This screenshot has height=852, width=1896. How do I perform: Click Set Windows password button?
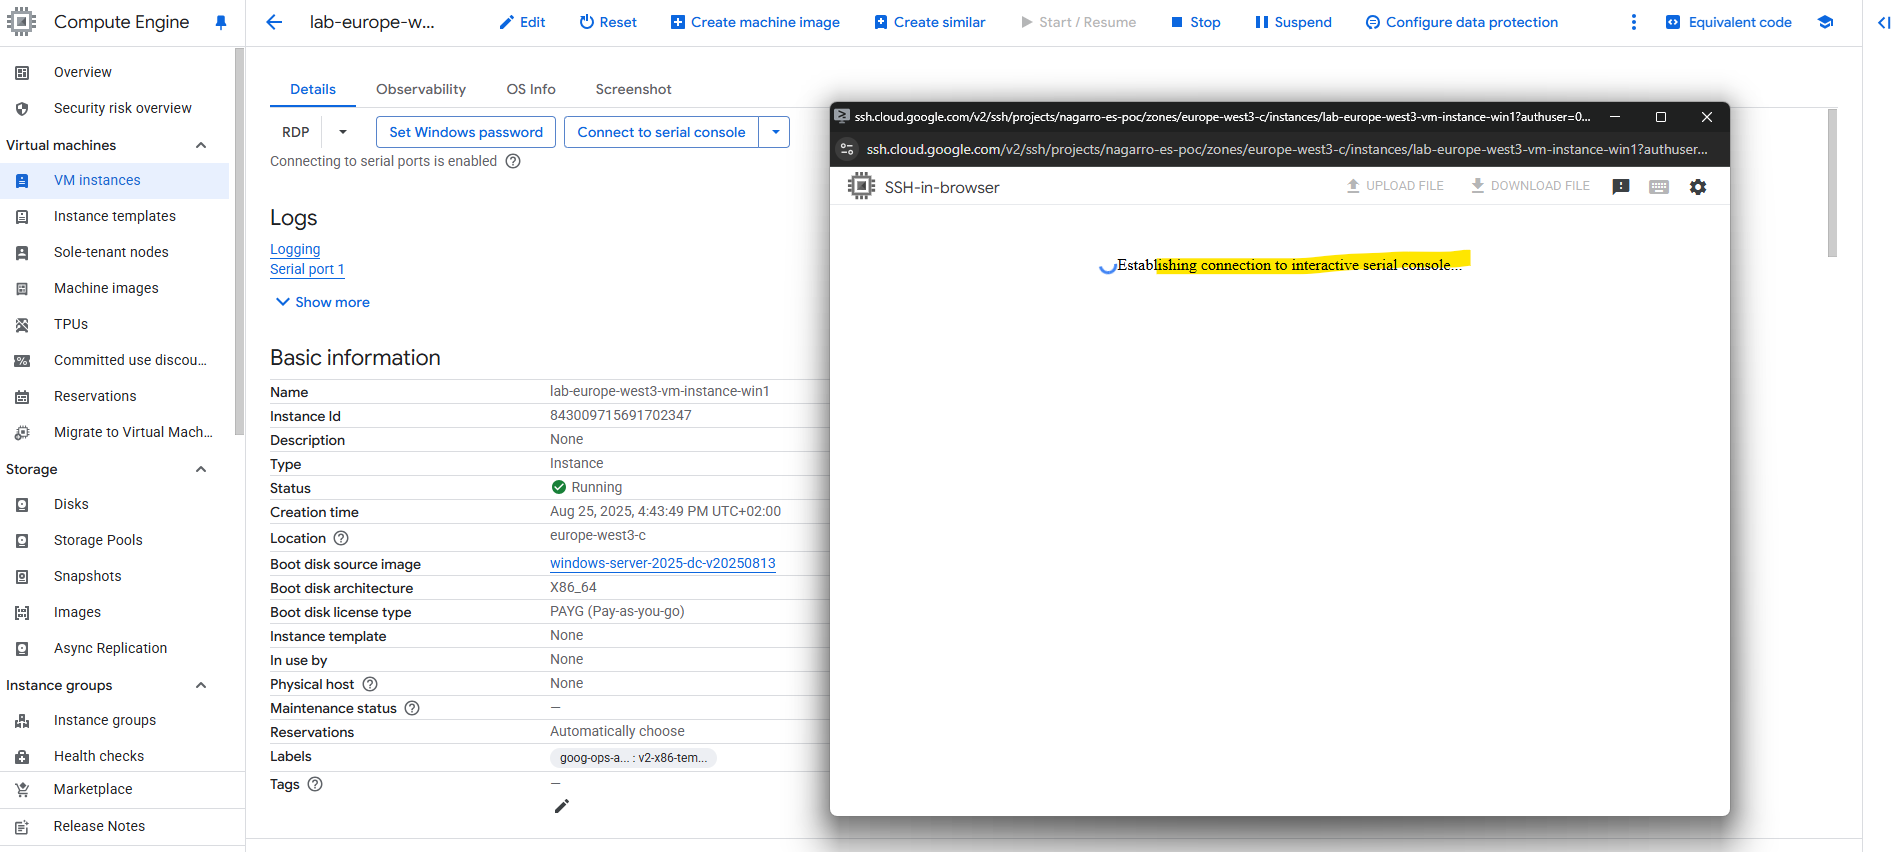coord(466,132)
